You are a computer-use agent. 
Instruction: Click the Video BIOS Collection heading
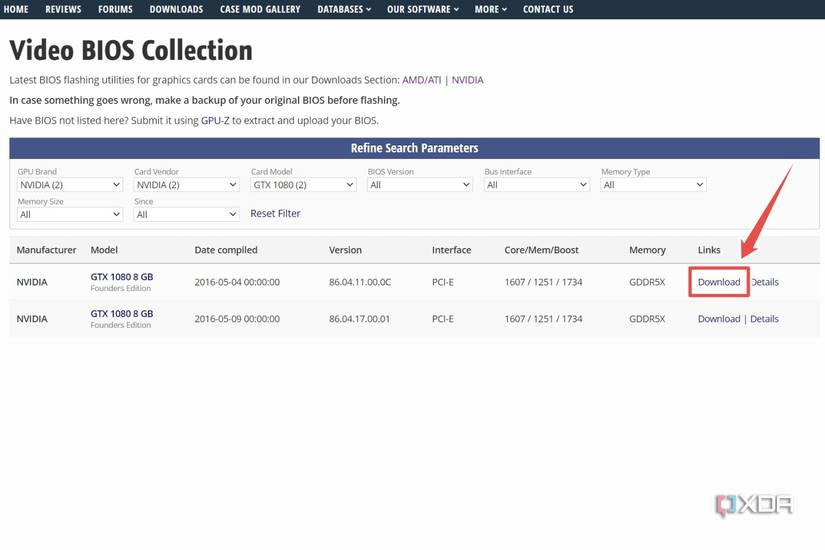coord(131,51)
